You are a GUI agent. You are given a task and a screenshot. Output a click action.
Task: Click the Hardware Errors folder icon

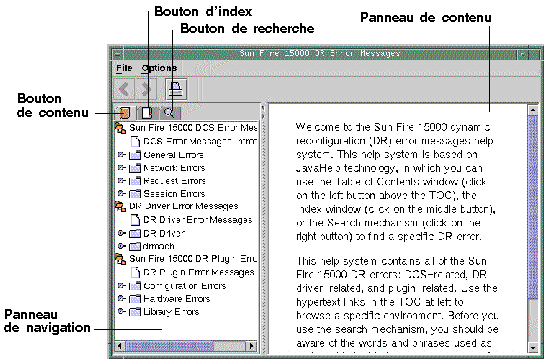point(135,299)
